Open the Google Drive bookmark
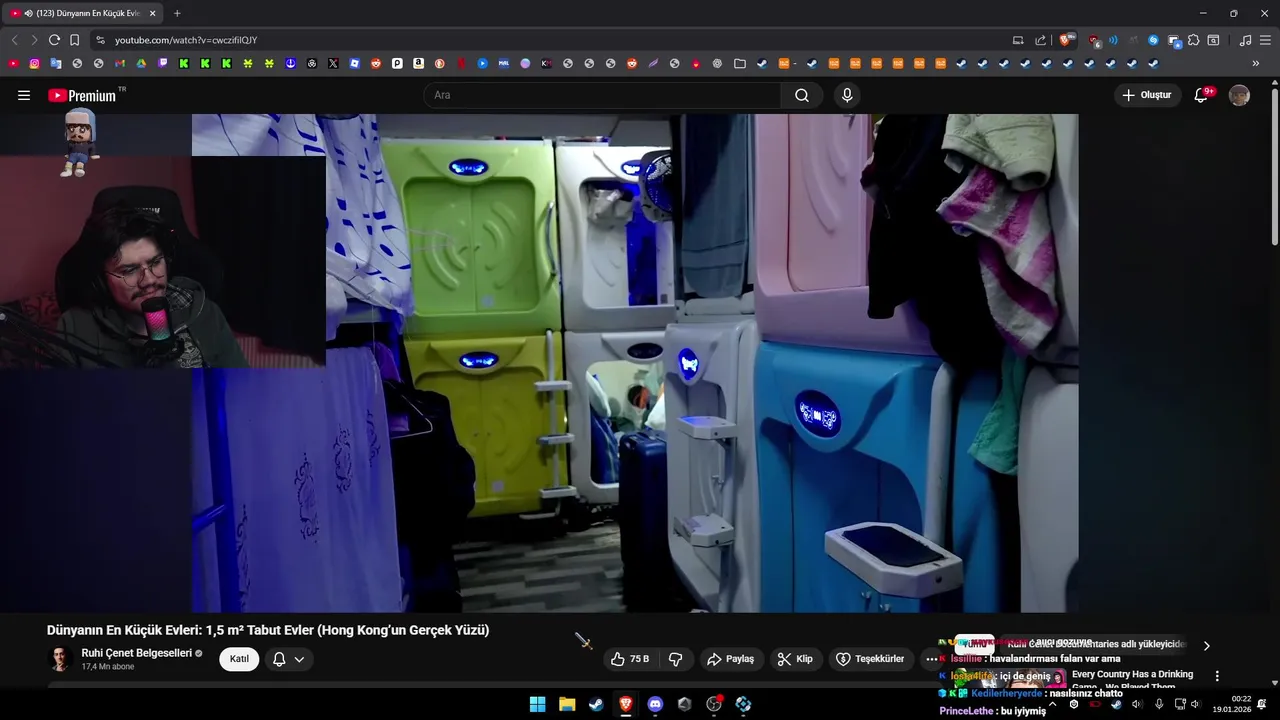Image resolution: width=1280 pixels, height=720 pixels. (141, 63)
